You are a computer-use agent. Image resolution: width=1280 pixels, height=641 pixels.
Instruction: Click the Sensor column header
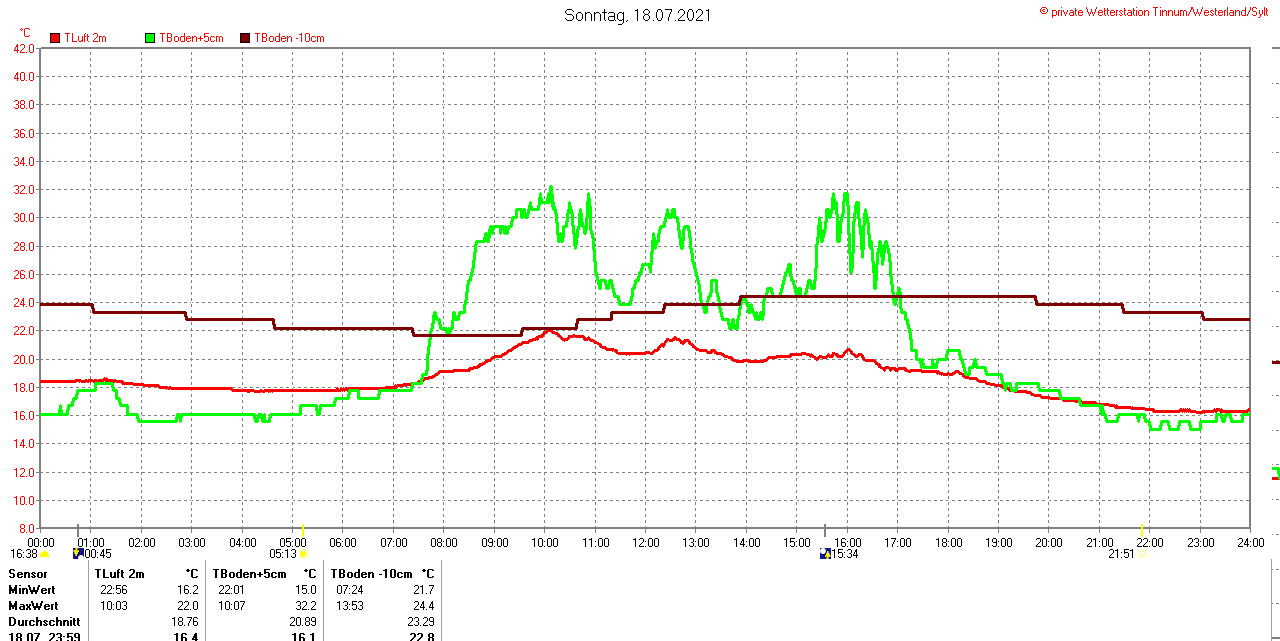[x=27, y=574]
